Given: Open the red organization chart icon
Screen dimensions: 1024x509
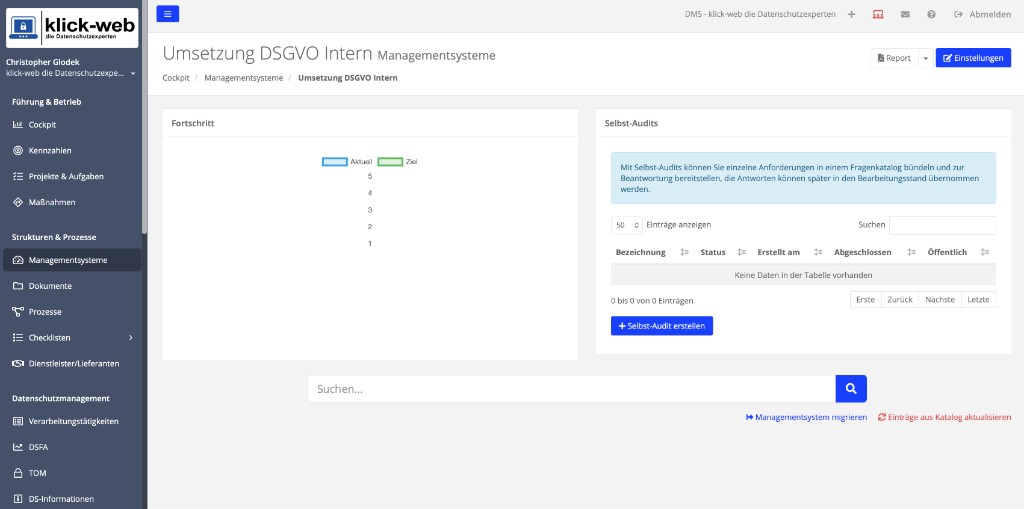Looking at the screenshot, I should click(878, 14).
